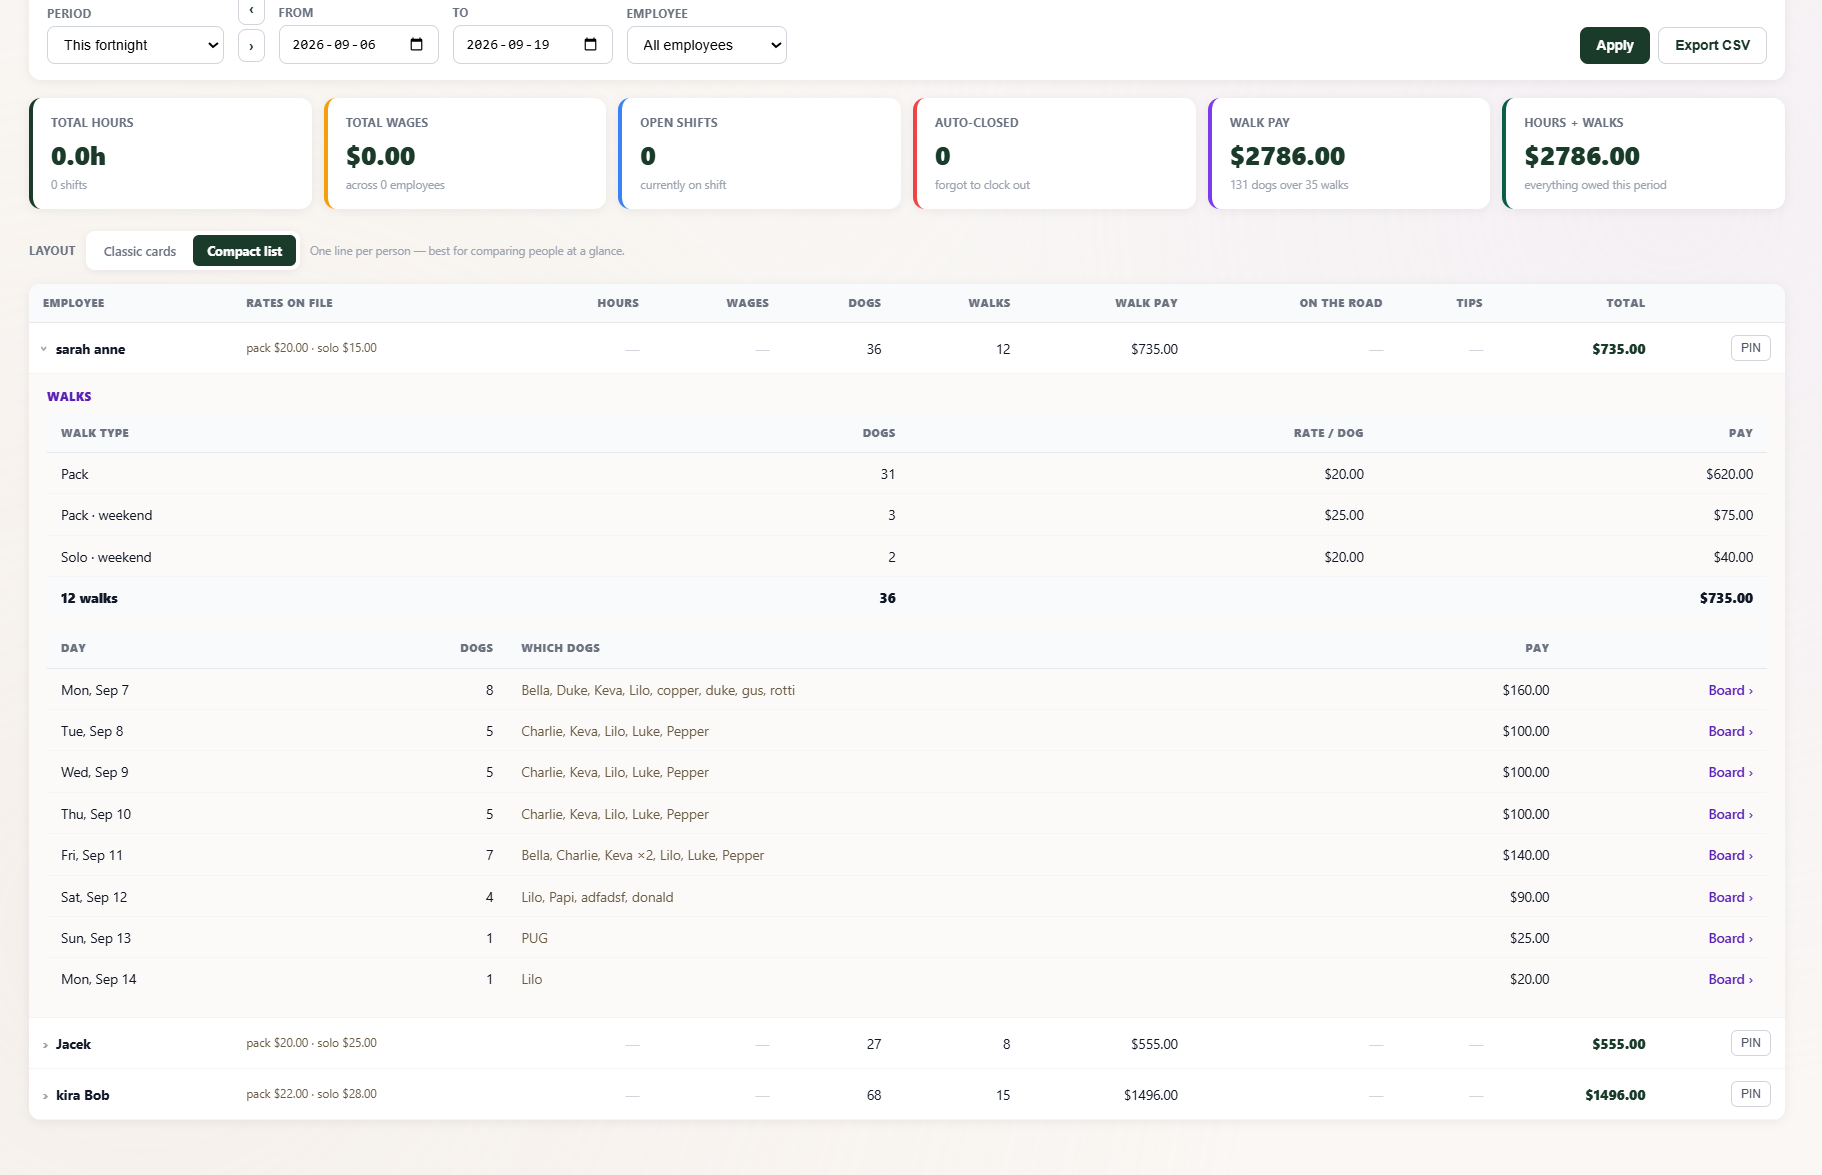Go to next period with right chevron

pyautogui.click(x=251, y=46)
